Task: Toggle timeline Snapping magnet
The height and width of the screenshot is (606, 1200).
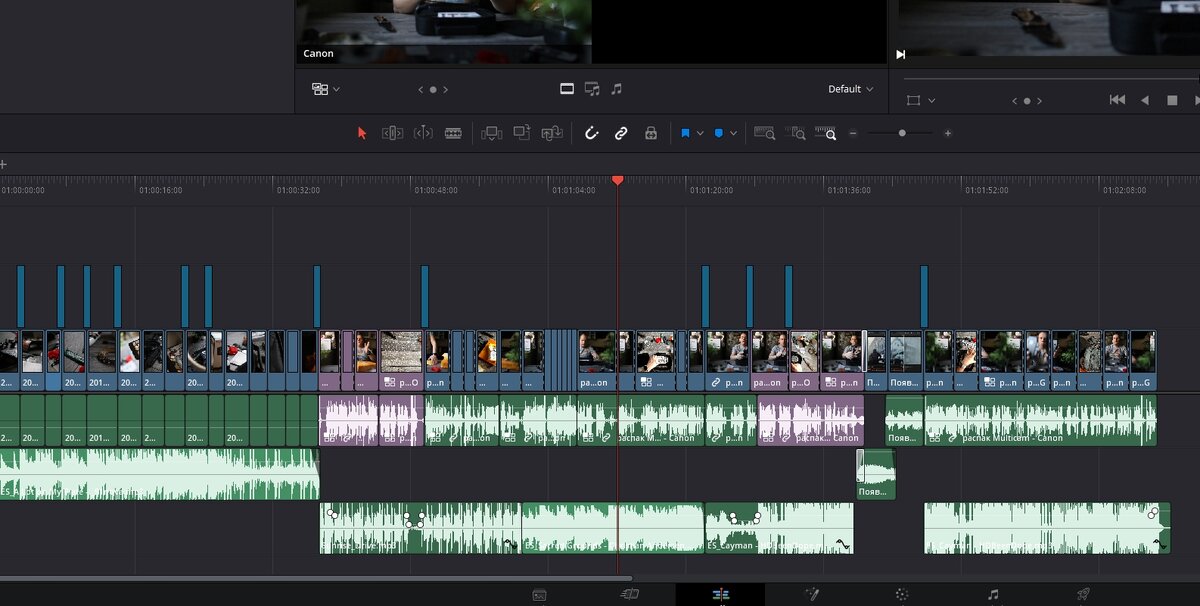Action: click(x=591, y=133)
